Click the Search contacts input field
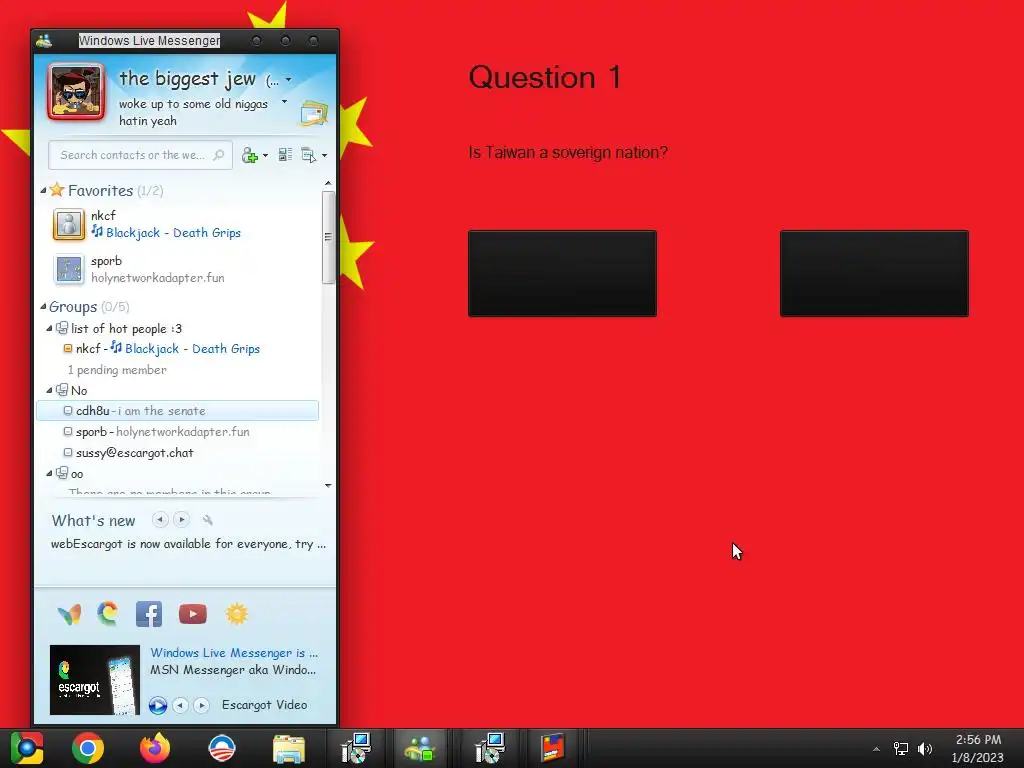This screenshot has width=1024, height=768. coord(140,155)
